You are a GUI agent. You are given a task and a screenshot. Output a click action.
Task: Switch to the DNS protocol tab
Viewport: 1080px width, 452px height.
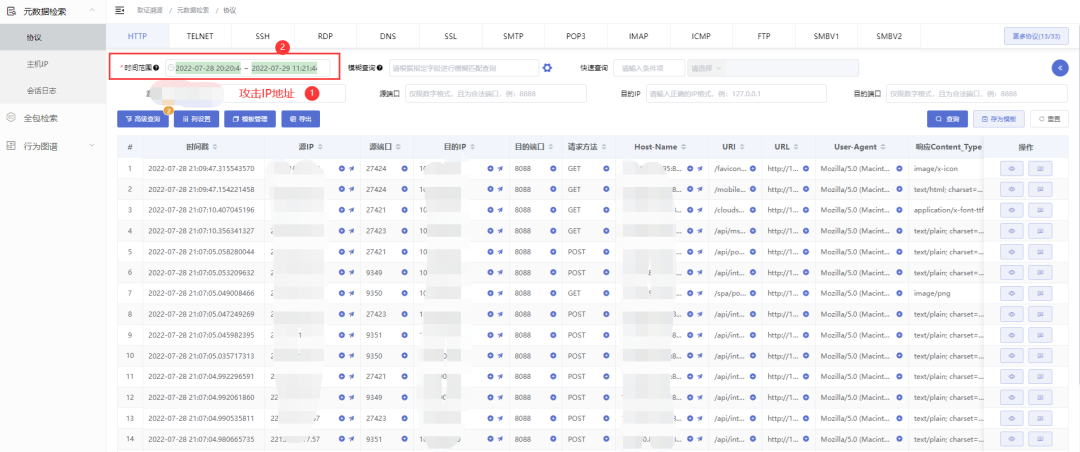[388, 36]
